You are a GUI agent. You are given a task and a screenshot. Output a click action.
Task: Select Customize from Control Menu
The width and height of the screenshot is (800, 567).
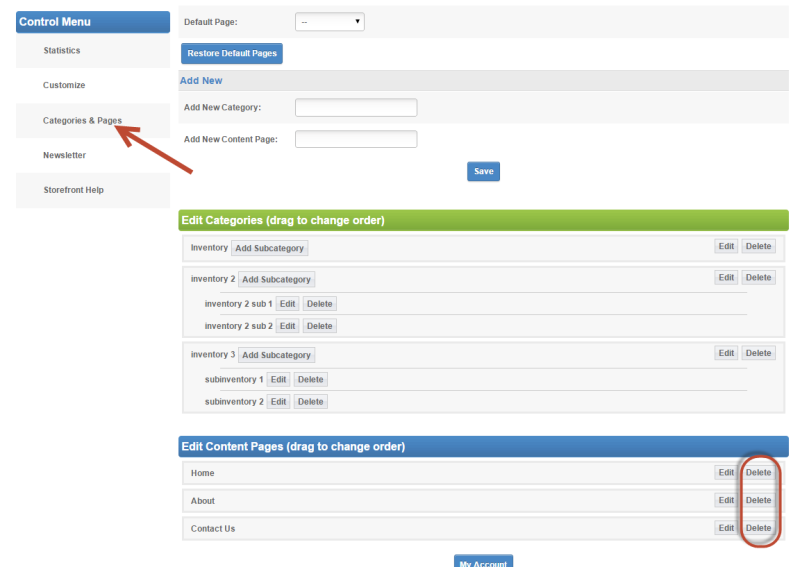(x=64, y=86)
